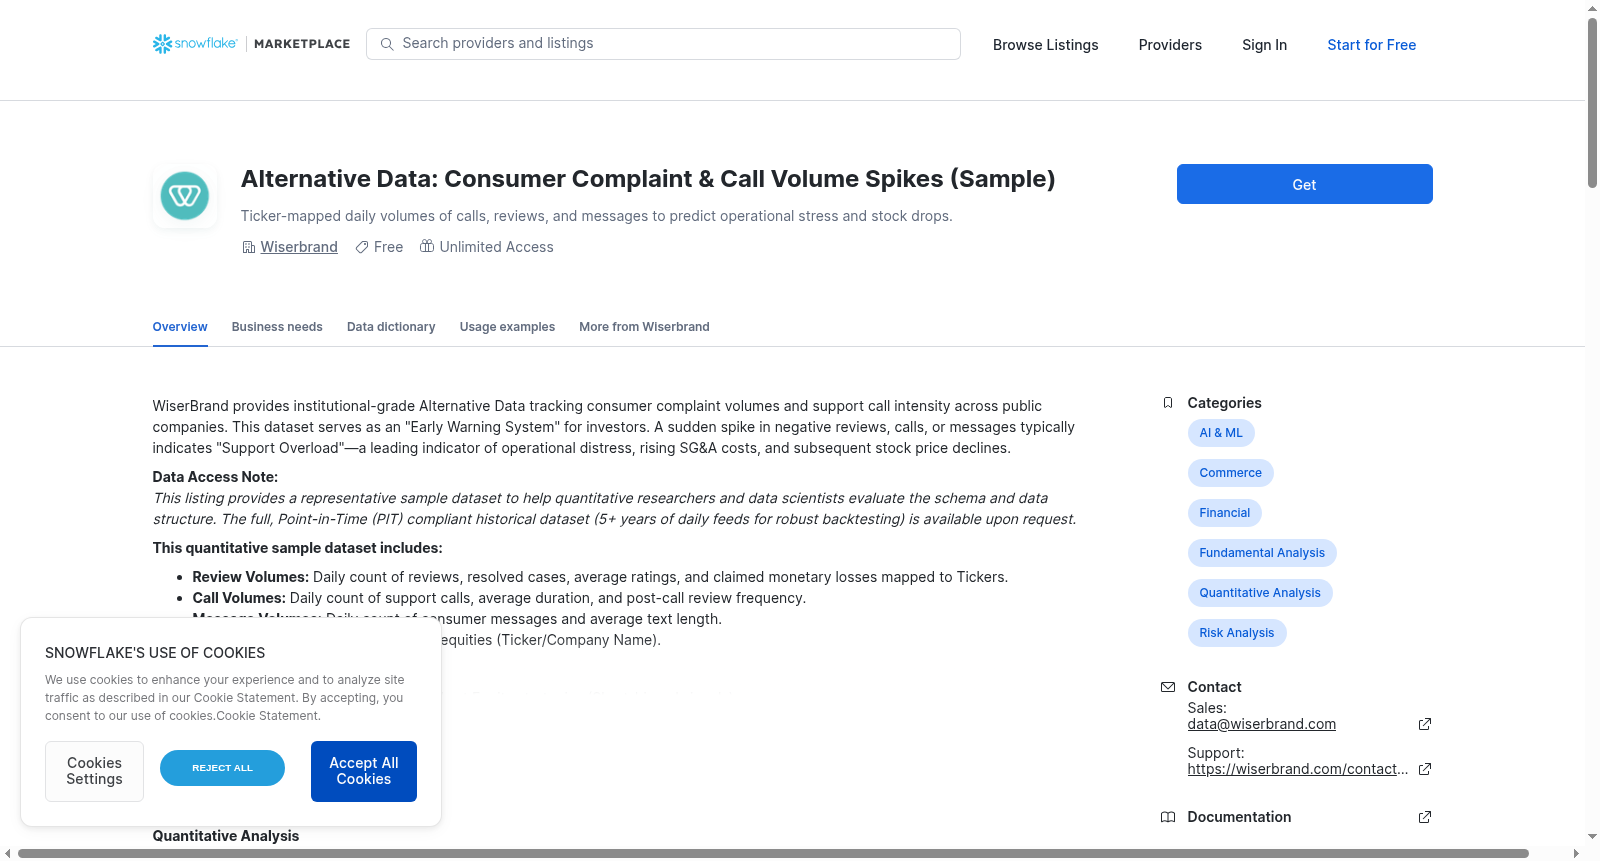
Task: Select the Overview tab
Action: pyautogui.click(x=180, y=327)
